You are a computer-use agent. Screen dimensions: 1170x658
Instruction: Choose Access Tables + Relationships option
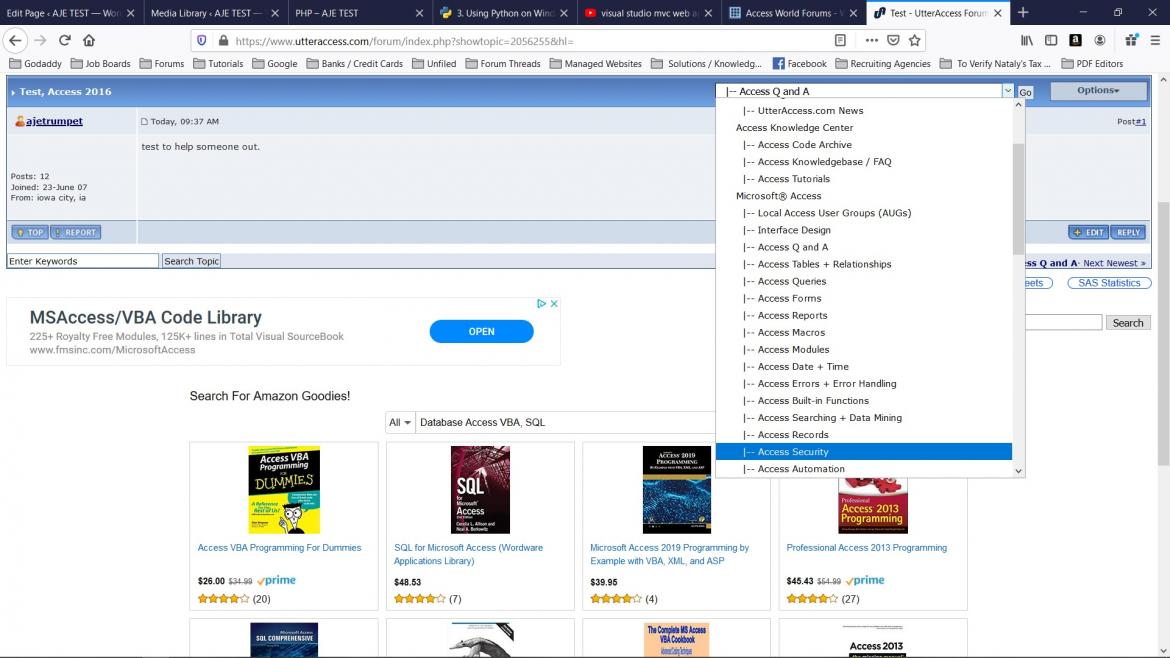pos(863,264)
